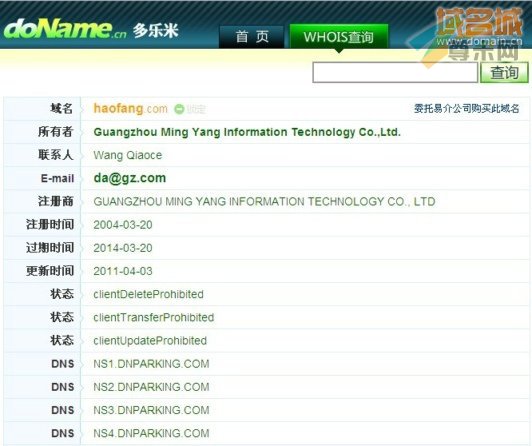Focus the WHOIS search input field
Screen dimensions: 532x446
pos(395,72)
